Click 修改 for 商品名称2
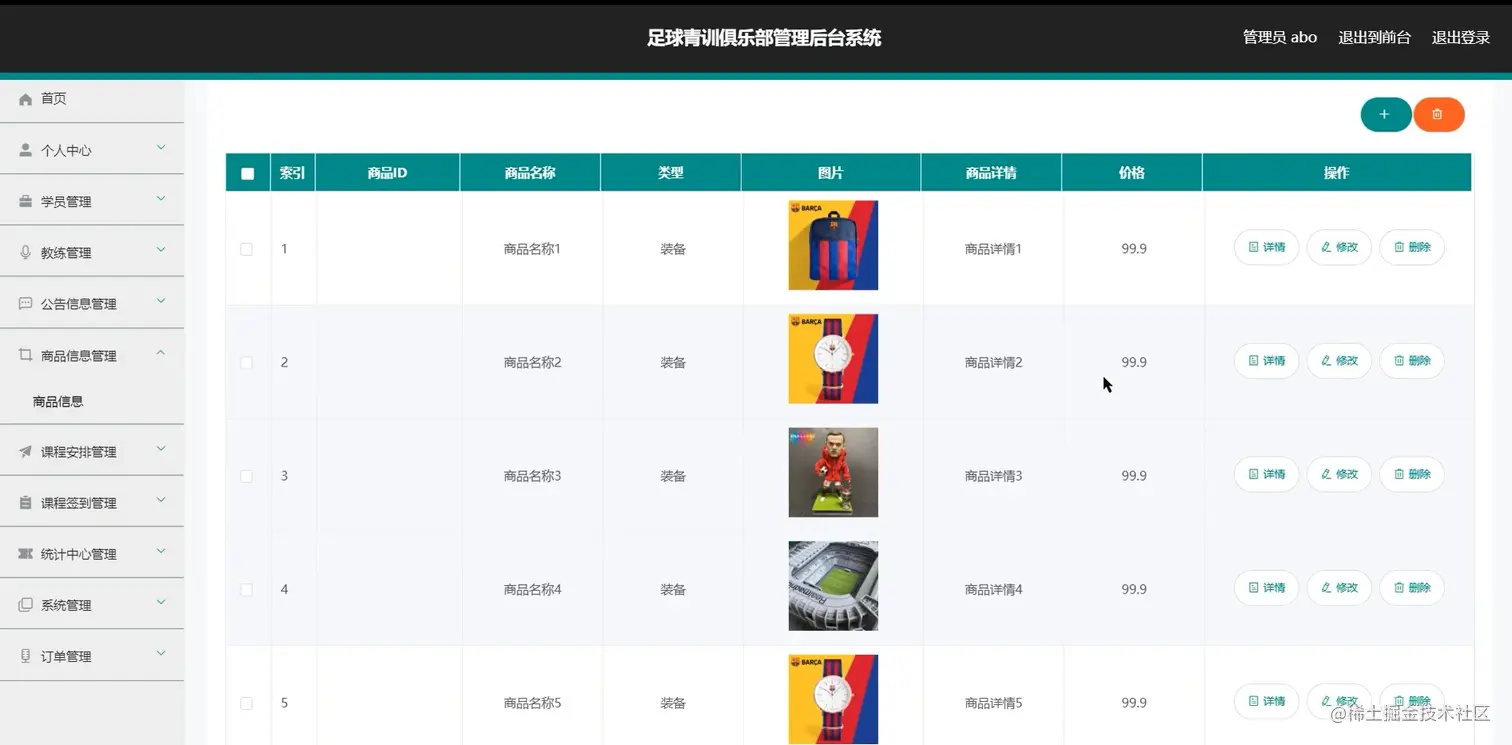Screen dimensions: 1512x745 tap(1339, 361)
